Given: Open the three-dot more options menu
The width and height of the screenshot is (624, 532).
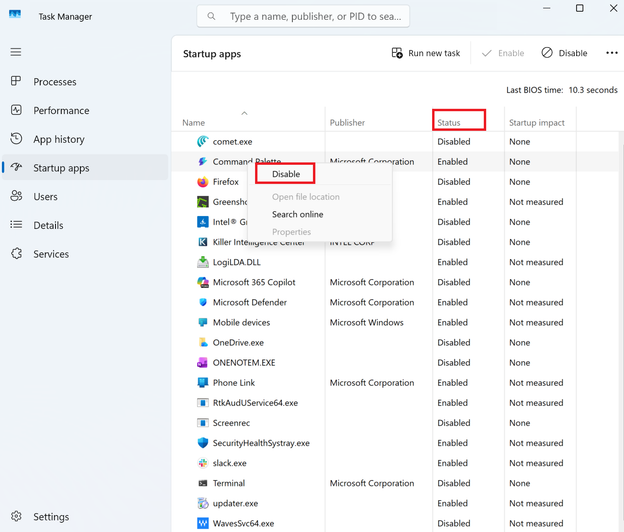Looking at the screenshot, I should click(x=612, y=53).
